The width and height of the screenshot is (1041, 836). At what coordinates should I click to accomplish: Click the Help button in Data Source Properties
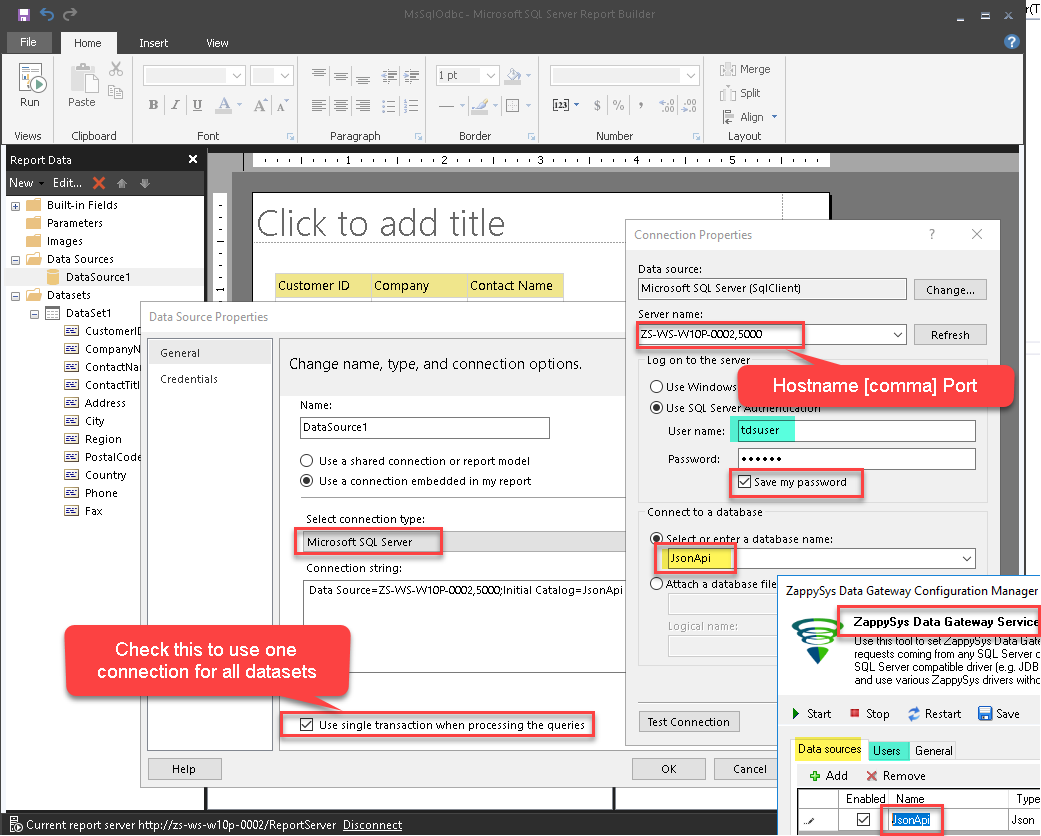pyautogui.click(x=184, y=769)
